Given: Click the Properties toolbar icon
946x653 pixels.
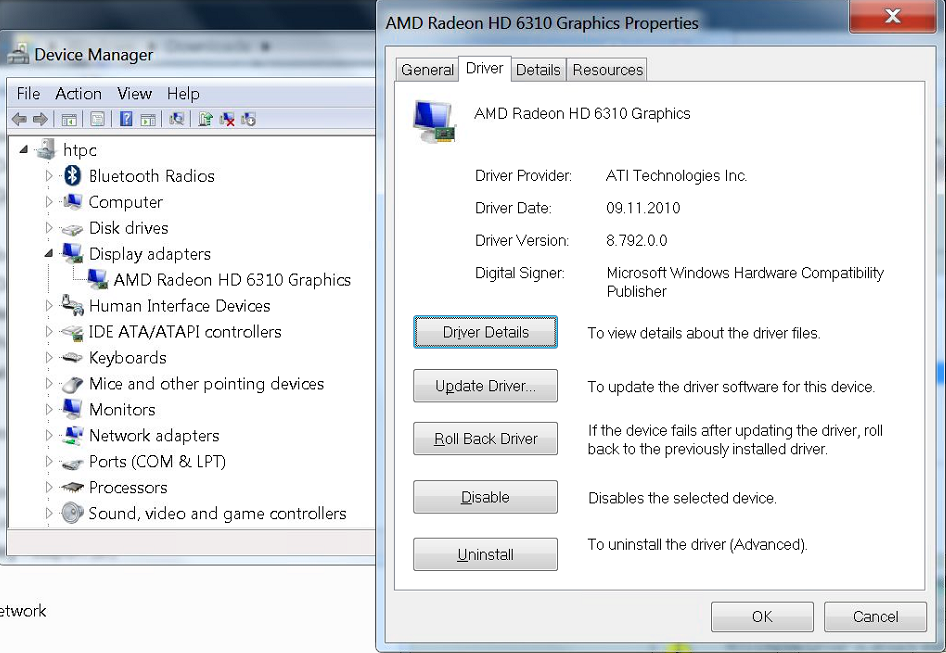Looking at the screenshot, I should point(97,119).
